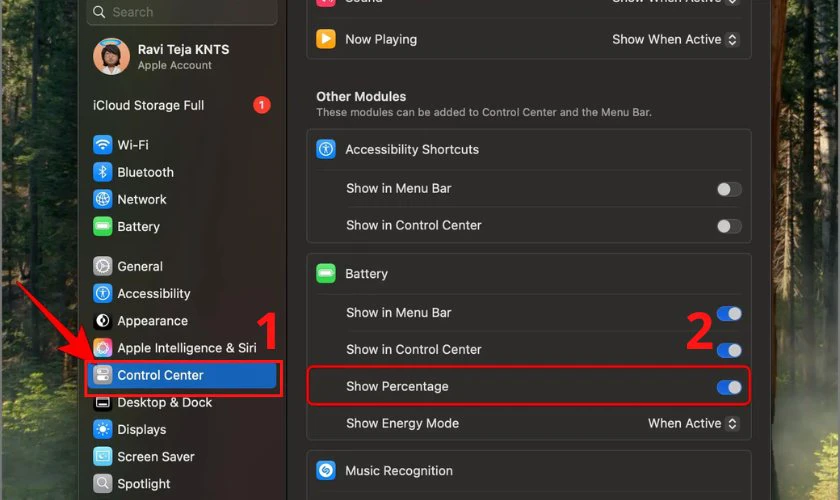Viewport: 840px width, 500px height.
Task: Go to Network settings
Action: [x=182, y=199]
